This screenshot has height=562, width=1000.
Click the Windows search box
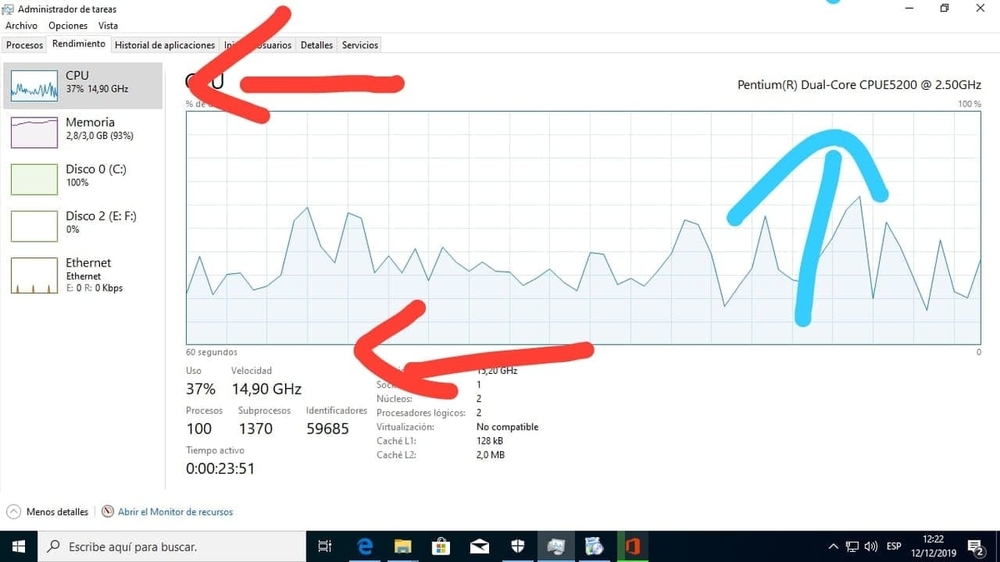click(170, 546)
